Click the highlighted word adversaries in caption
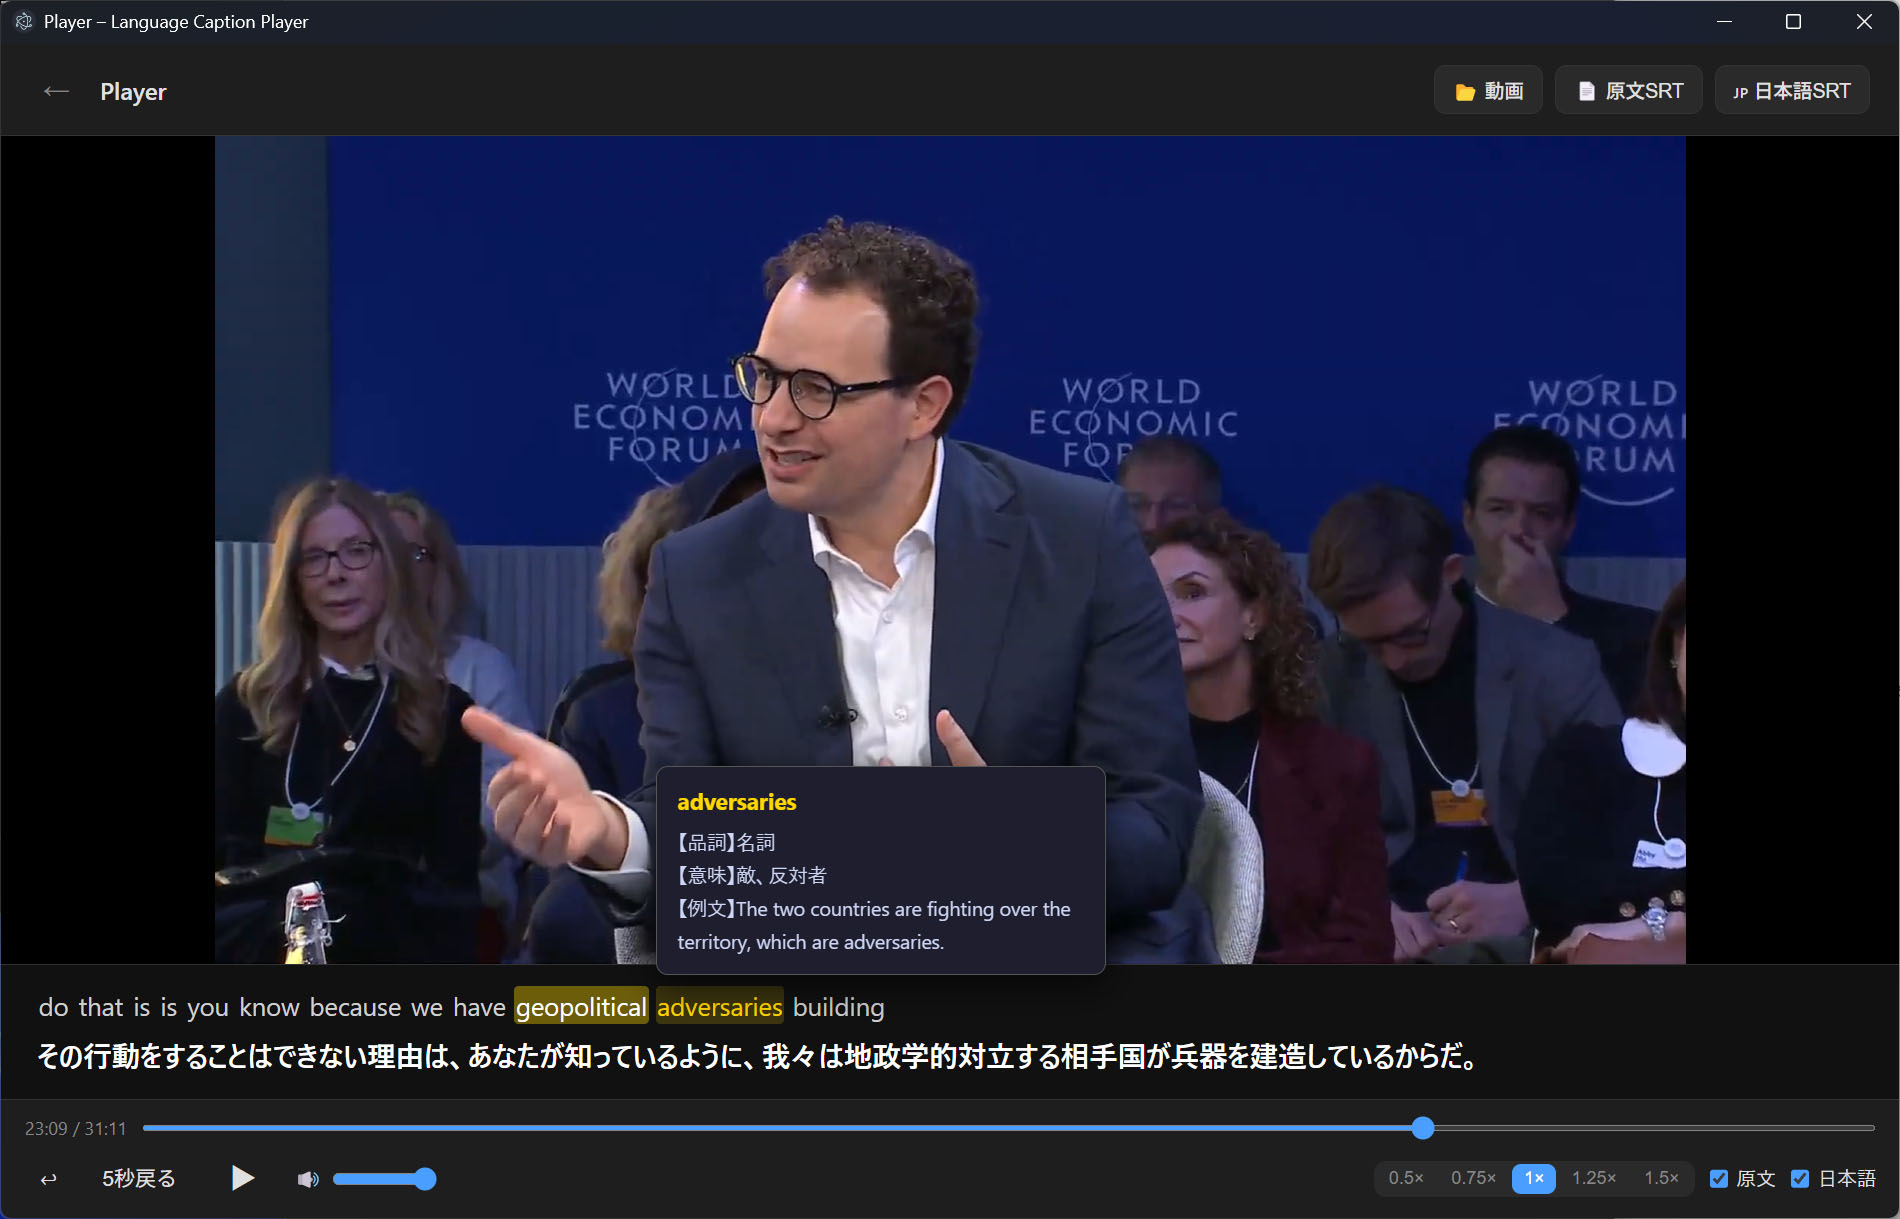This screenshot has height=1219, width=1900. point(719,1007)
